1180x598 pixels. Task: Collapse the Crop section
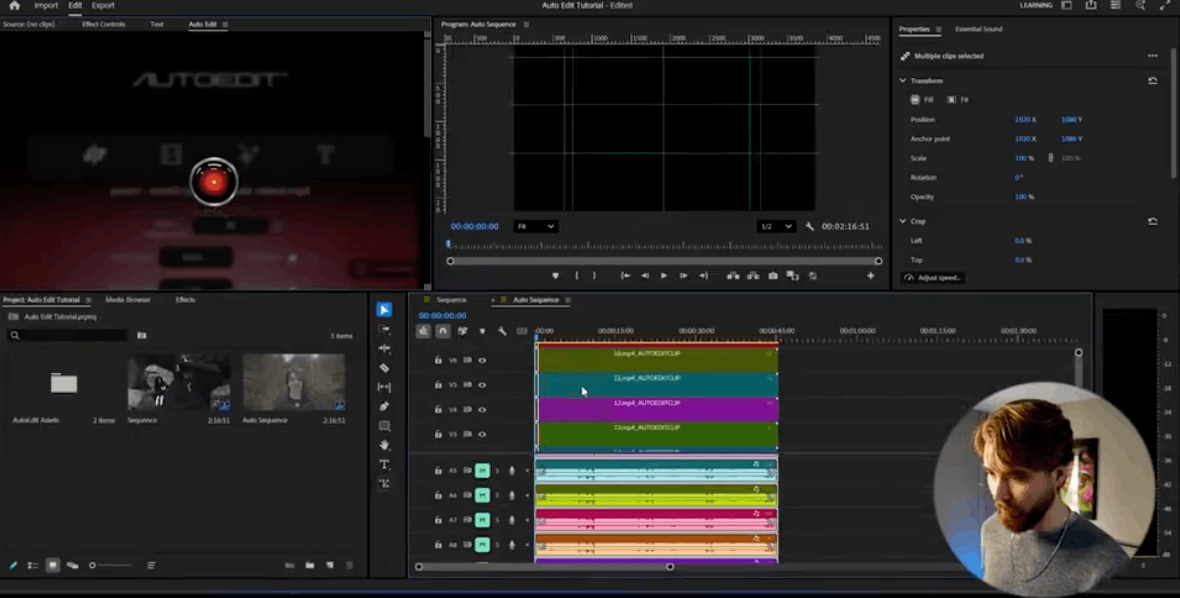pyautogui.click(x=903, y=221)
